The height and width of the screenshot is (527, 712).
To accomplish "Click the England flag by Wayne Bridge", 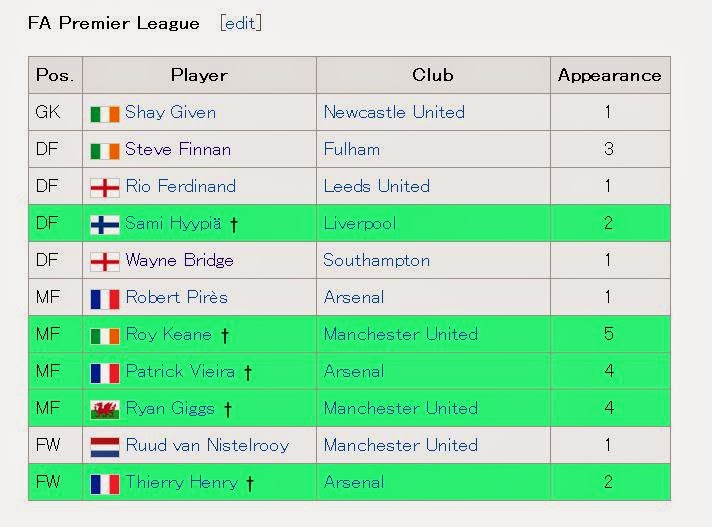I will tap(105, 262).
